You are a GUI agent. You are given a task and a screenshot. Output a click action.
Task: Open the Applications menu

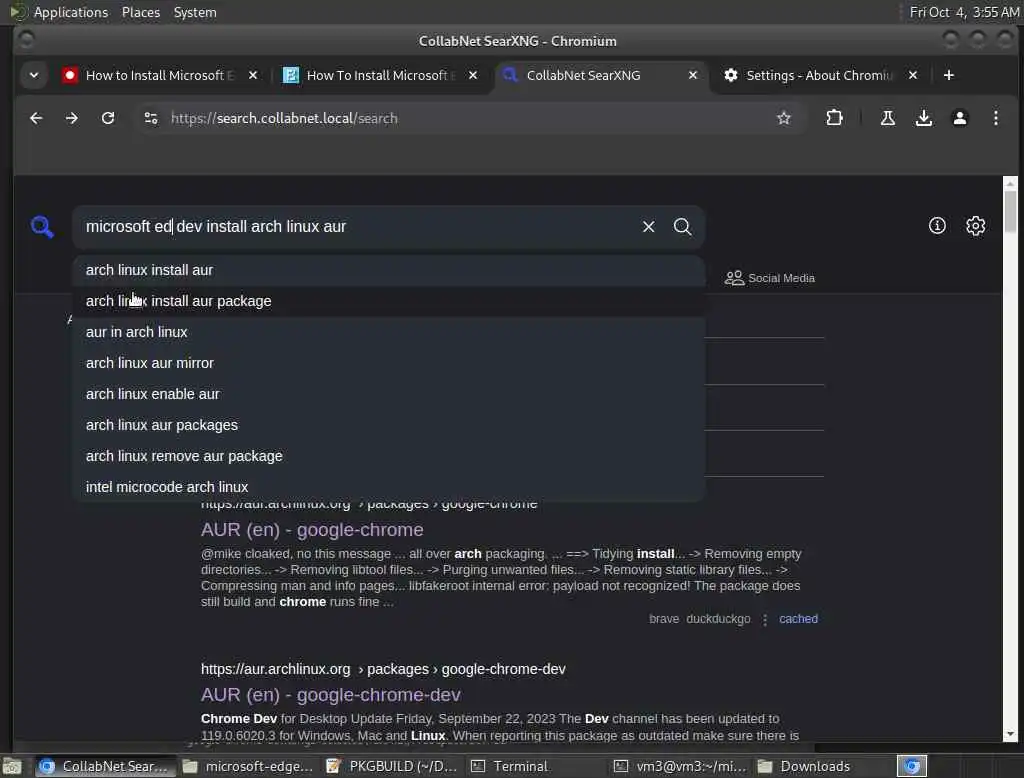[x=71, y=12]
